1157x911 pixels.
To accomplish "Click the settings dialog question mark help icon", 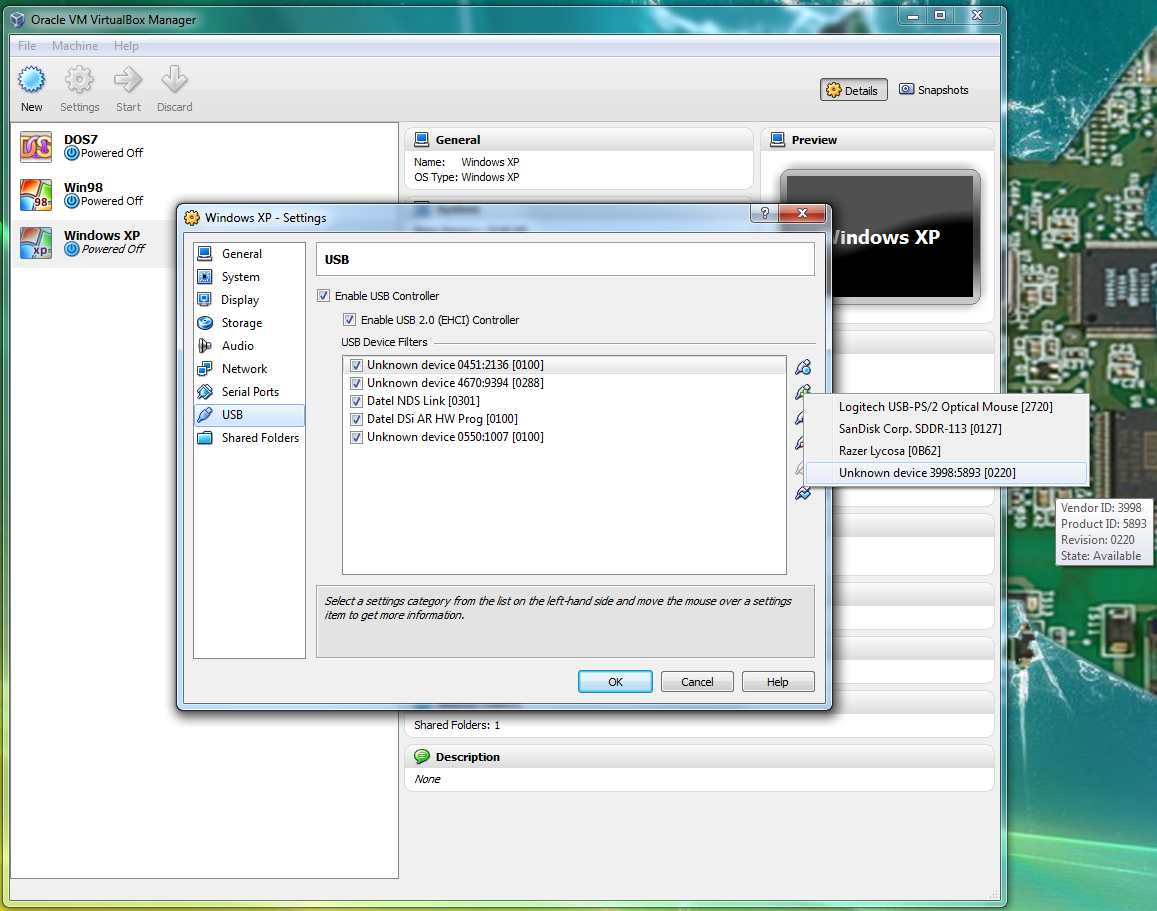I will coord(764,213).
